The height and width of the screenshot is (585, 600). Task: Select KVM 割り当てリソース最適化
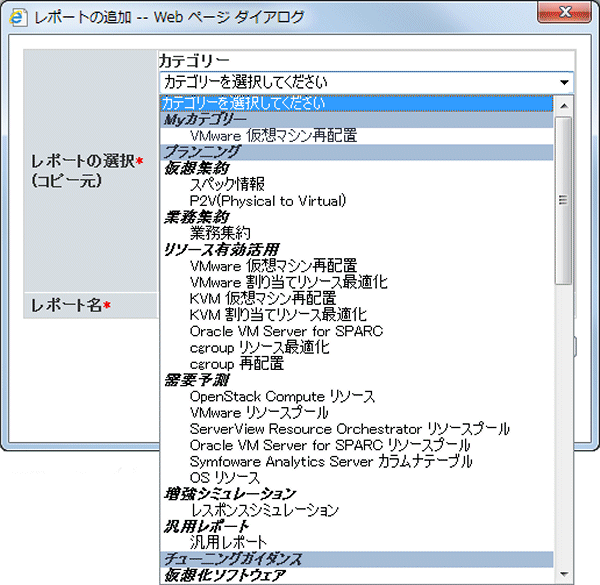(x=279, y=315)
